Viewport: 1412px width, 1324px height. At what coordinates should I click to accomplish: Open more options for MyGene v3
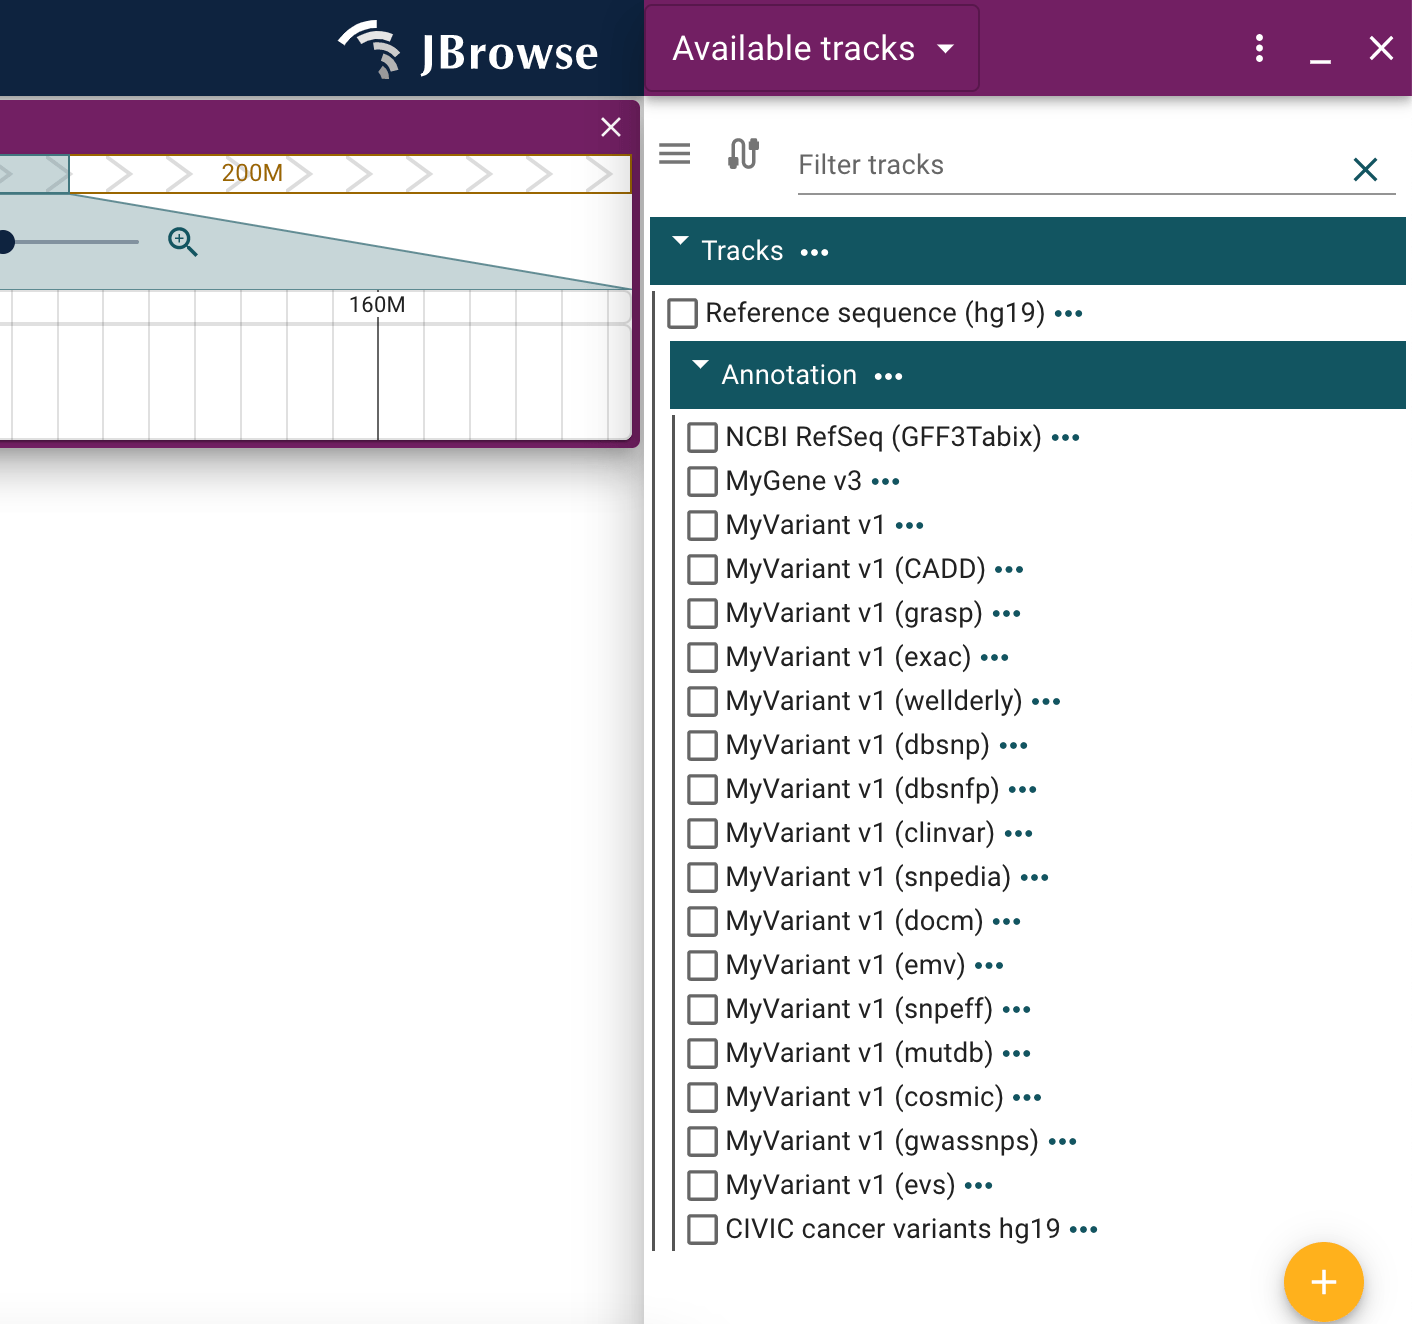click(x=885, y=482)
